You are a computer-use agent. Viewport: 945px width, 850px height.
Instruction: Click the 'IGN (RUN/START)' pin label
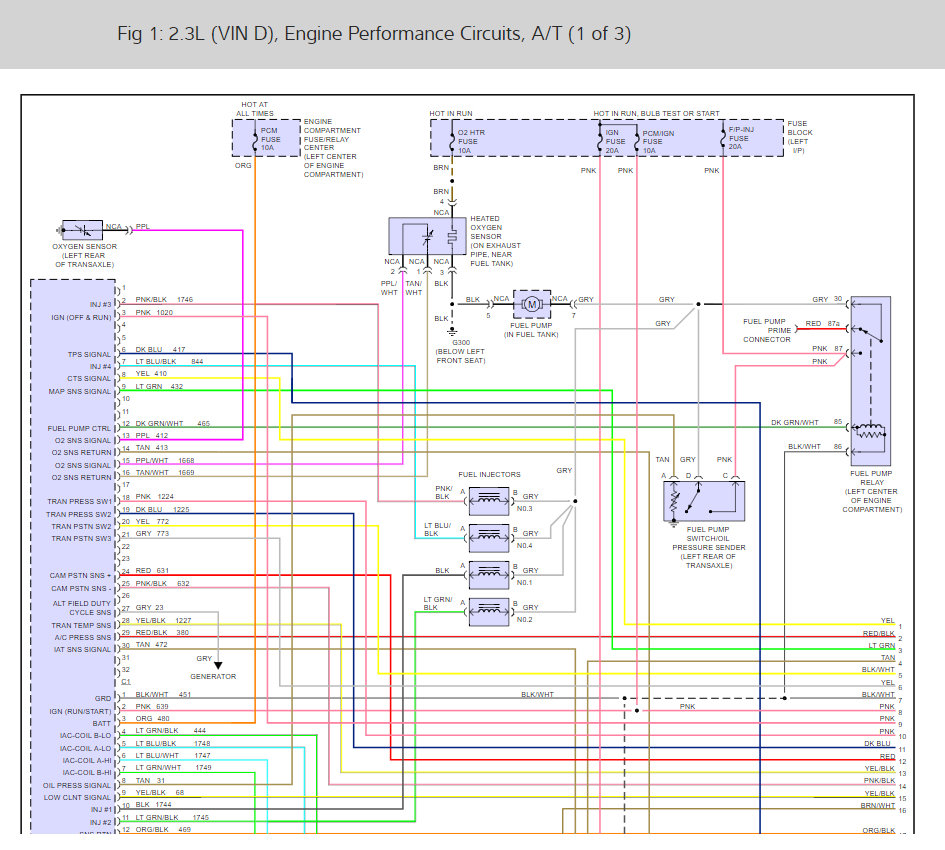click(x=80, y=711)
